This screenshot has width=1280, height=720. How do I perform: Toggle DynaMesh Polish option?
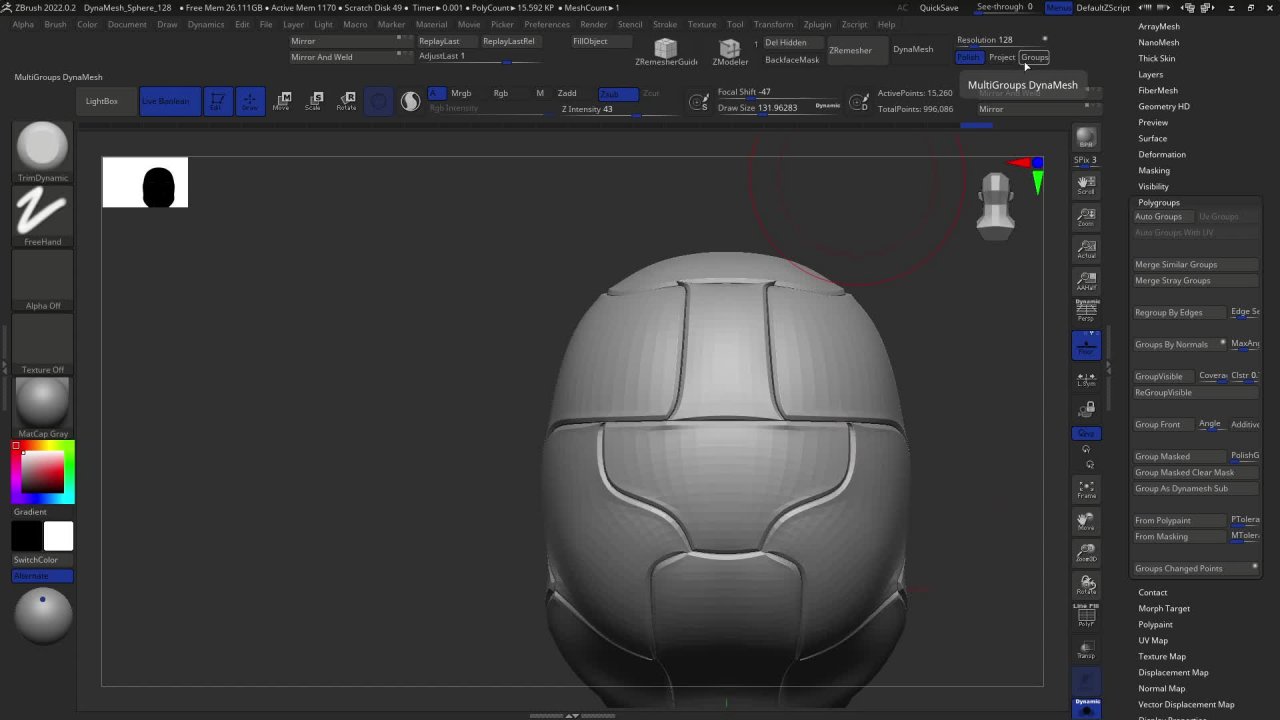[969, 57]
